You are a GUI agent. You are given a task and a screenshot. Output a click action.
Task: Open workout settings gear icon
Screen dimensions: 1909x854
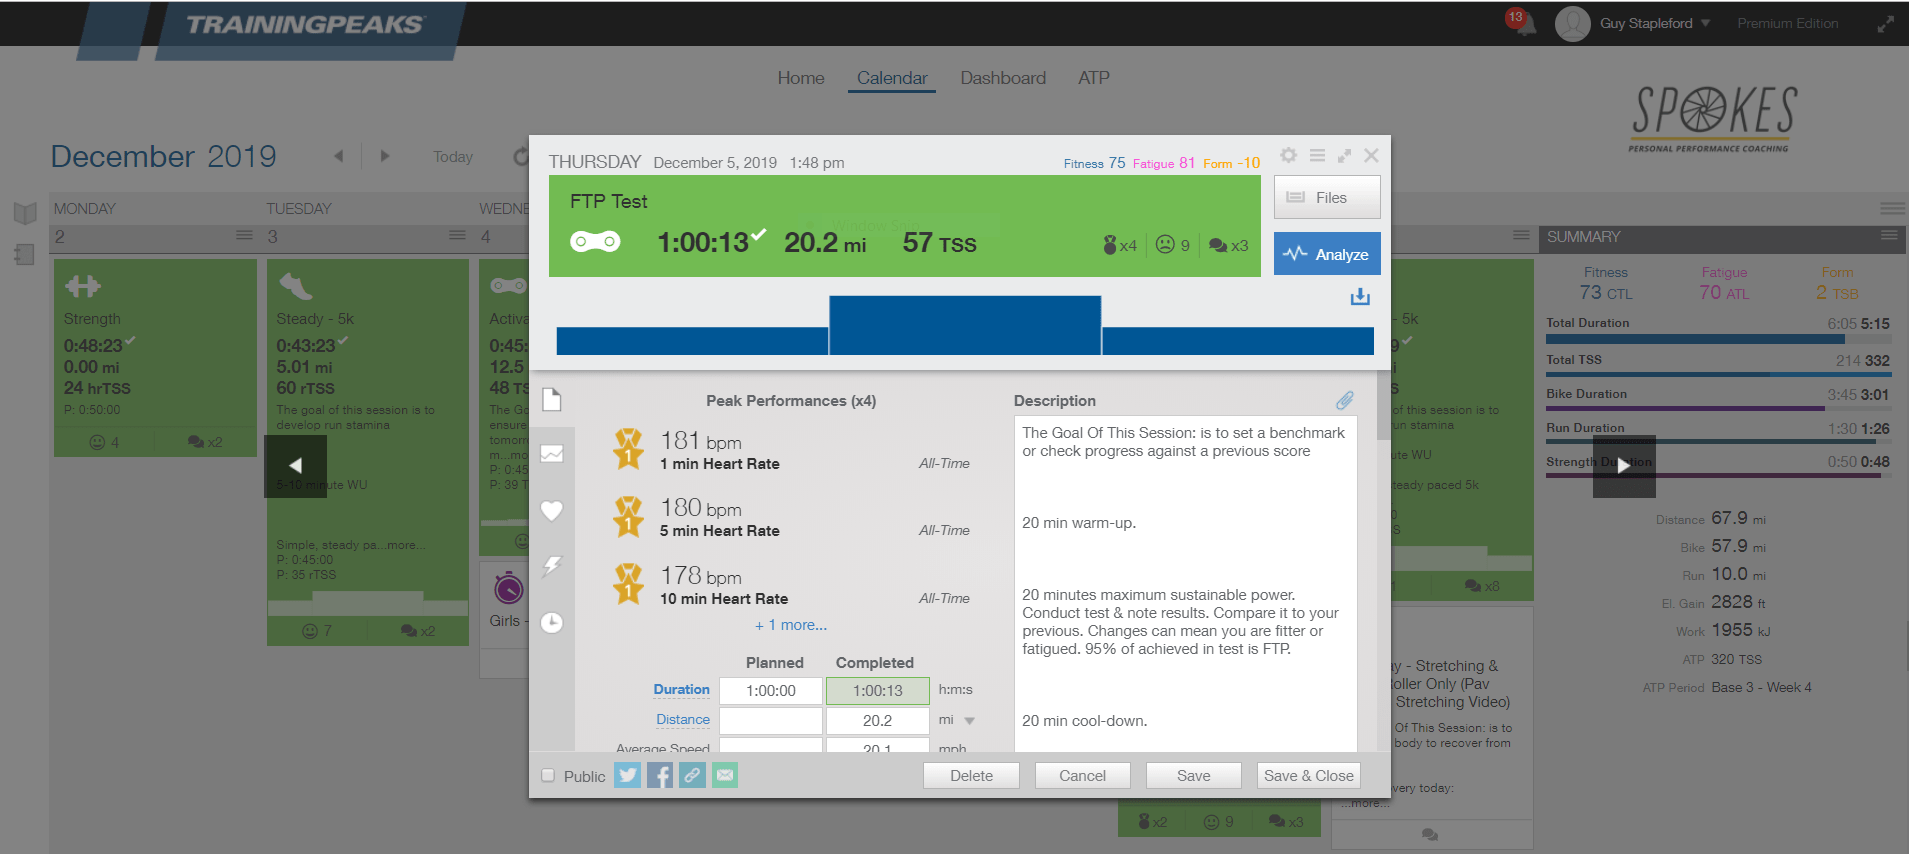click(x=1288, y=155)
